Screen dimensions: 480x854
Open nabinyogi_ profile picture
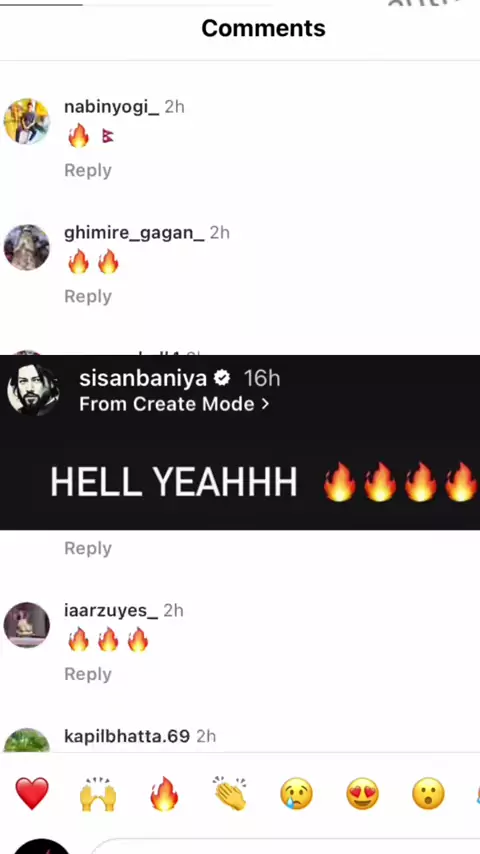click(x=27, y=121)
